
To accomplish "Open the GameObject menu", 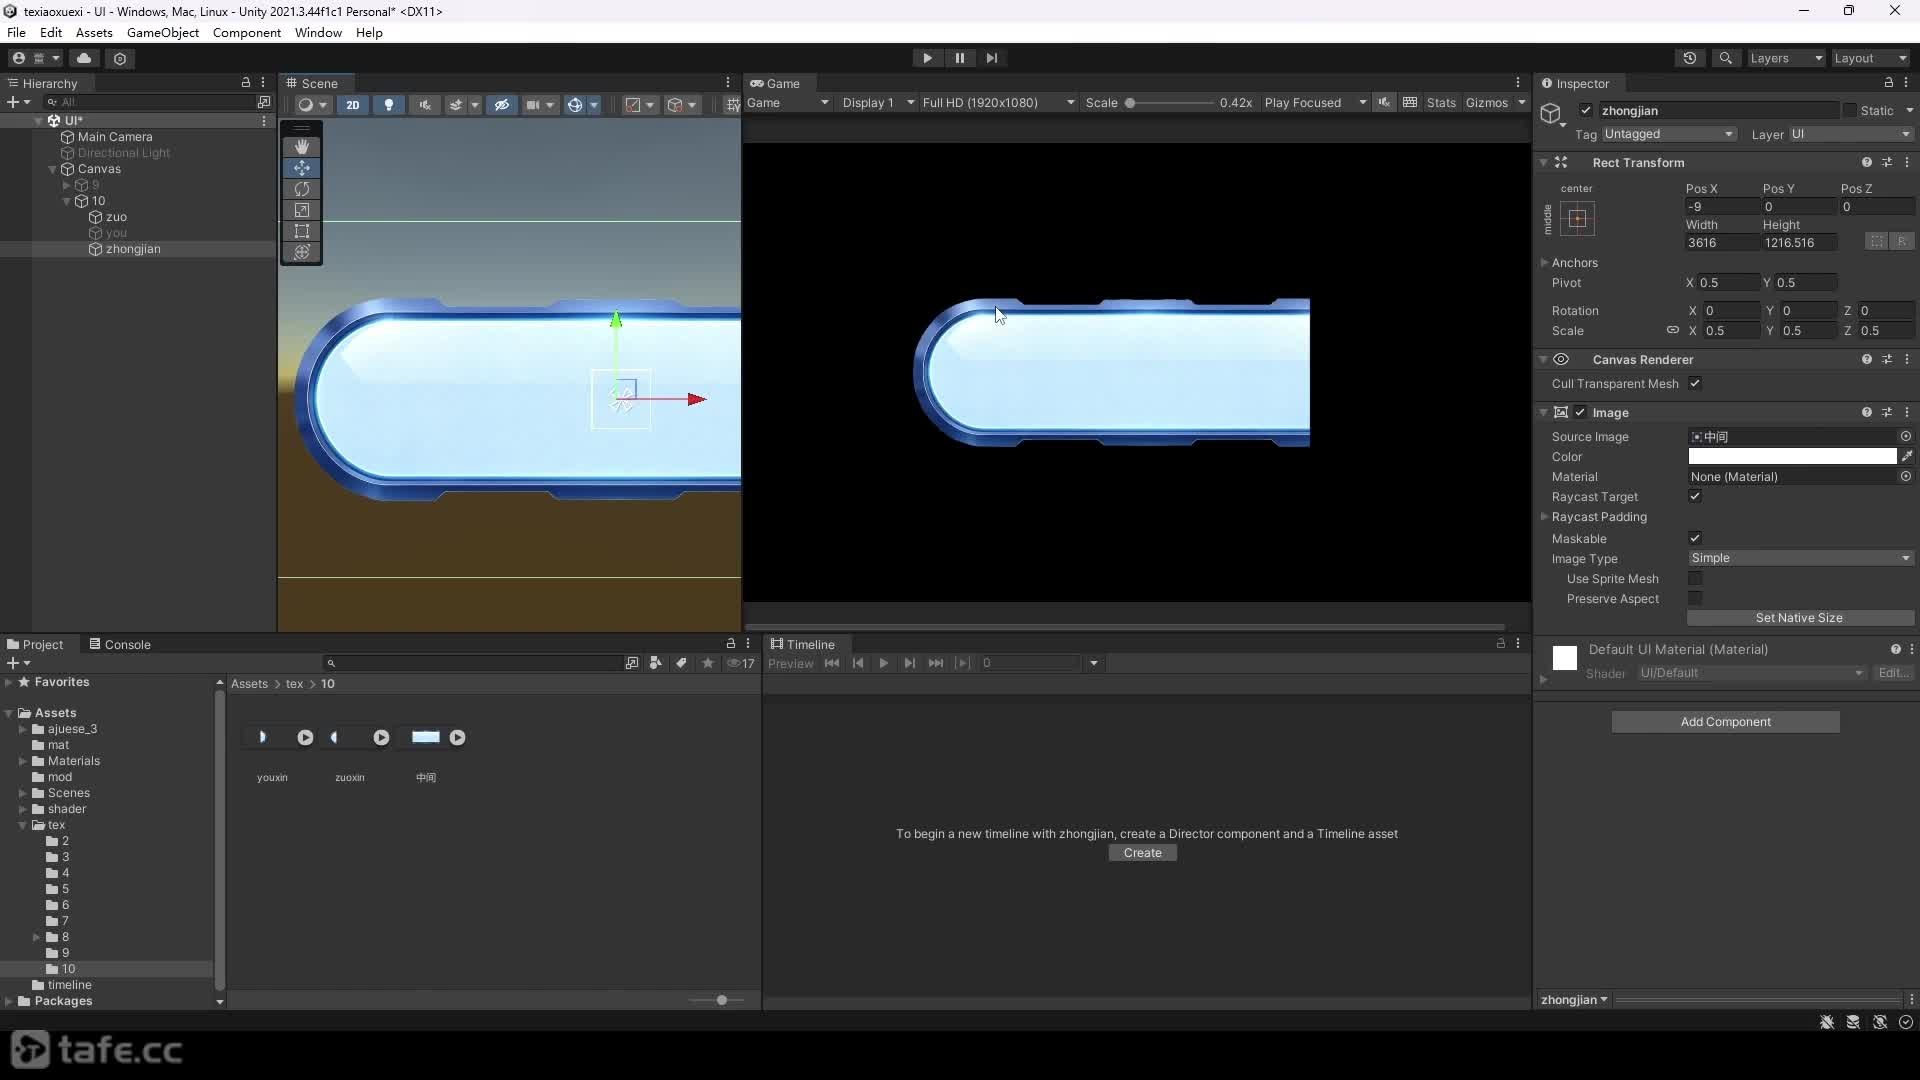I will pos(163,32).
